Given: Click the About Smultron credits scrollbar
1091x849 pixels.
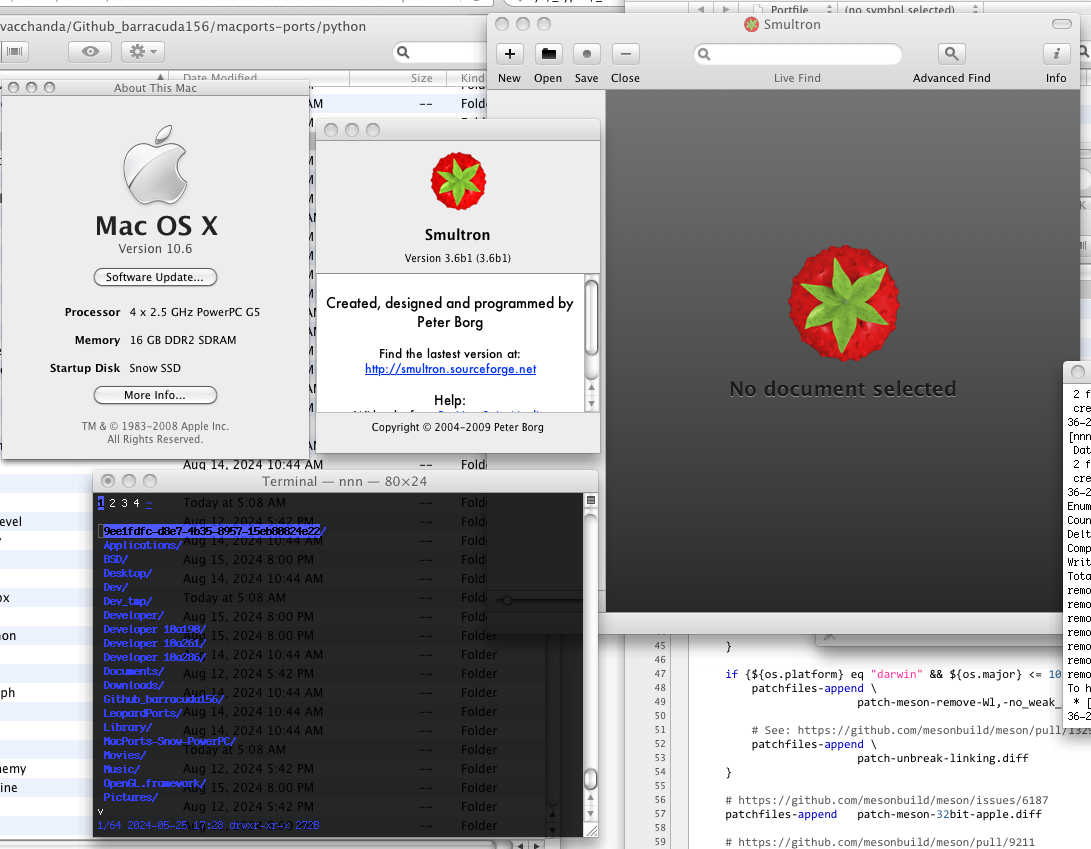Looking at the screenshot, I should 591,318.
